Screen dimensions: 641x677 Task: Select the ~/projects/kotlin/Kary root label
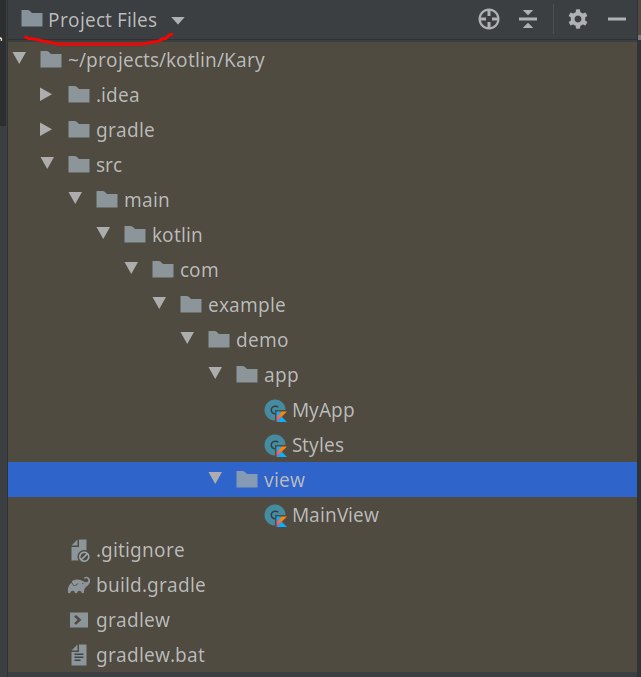166,60
